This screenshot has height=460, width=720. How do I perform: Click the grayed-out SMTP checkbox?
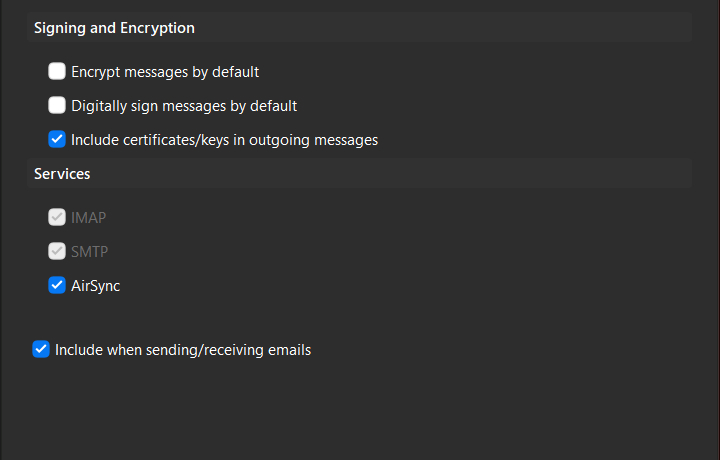click(57, 252)
